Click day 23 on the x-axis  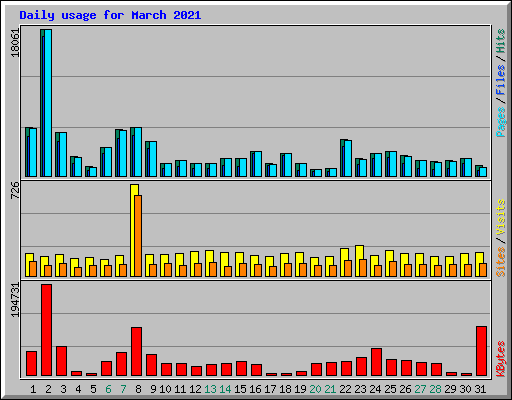click(x=360, y=389)
